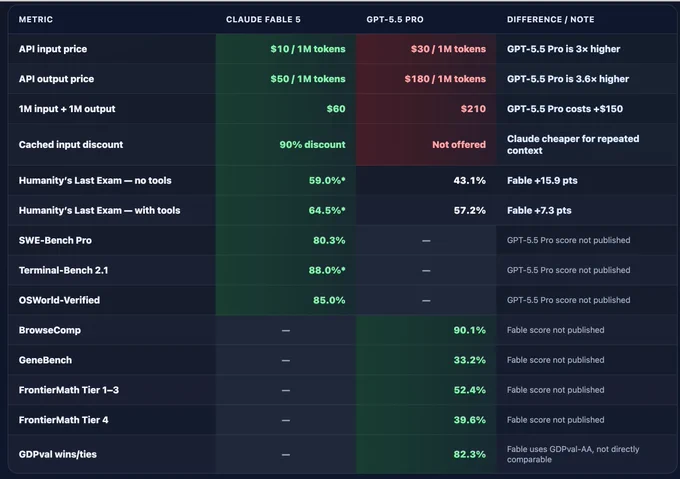The image size is (680, 479).
Task: Click the Terminal-Bench 'score not published' note
Action: (568, 270)
